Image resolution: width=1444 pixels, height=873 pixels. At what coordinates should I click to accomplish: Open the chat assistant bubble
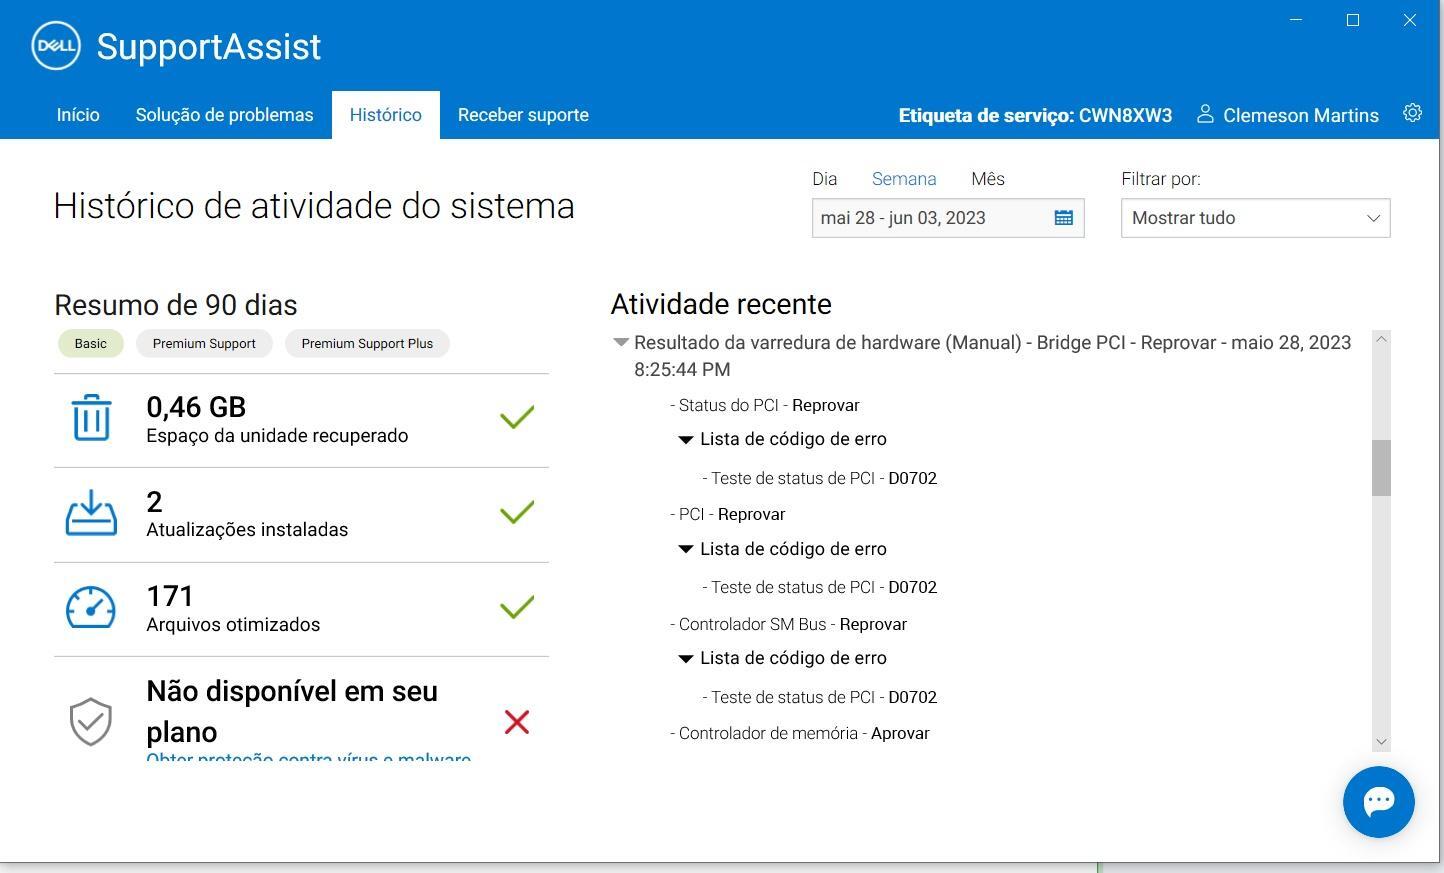click(1378, 801)
